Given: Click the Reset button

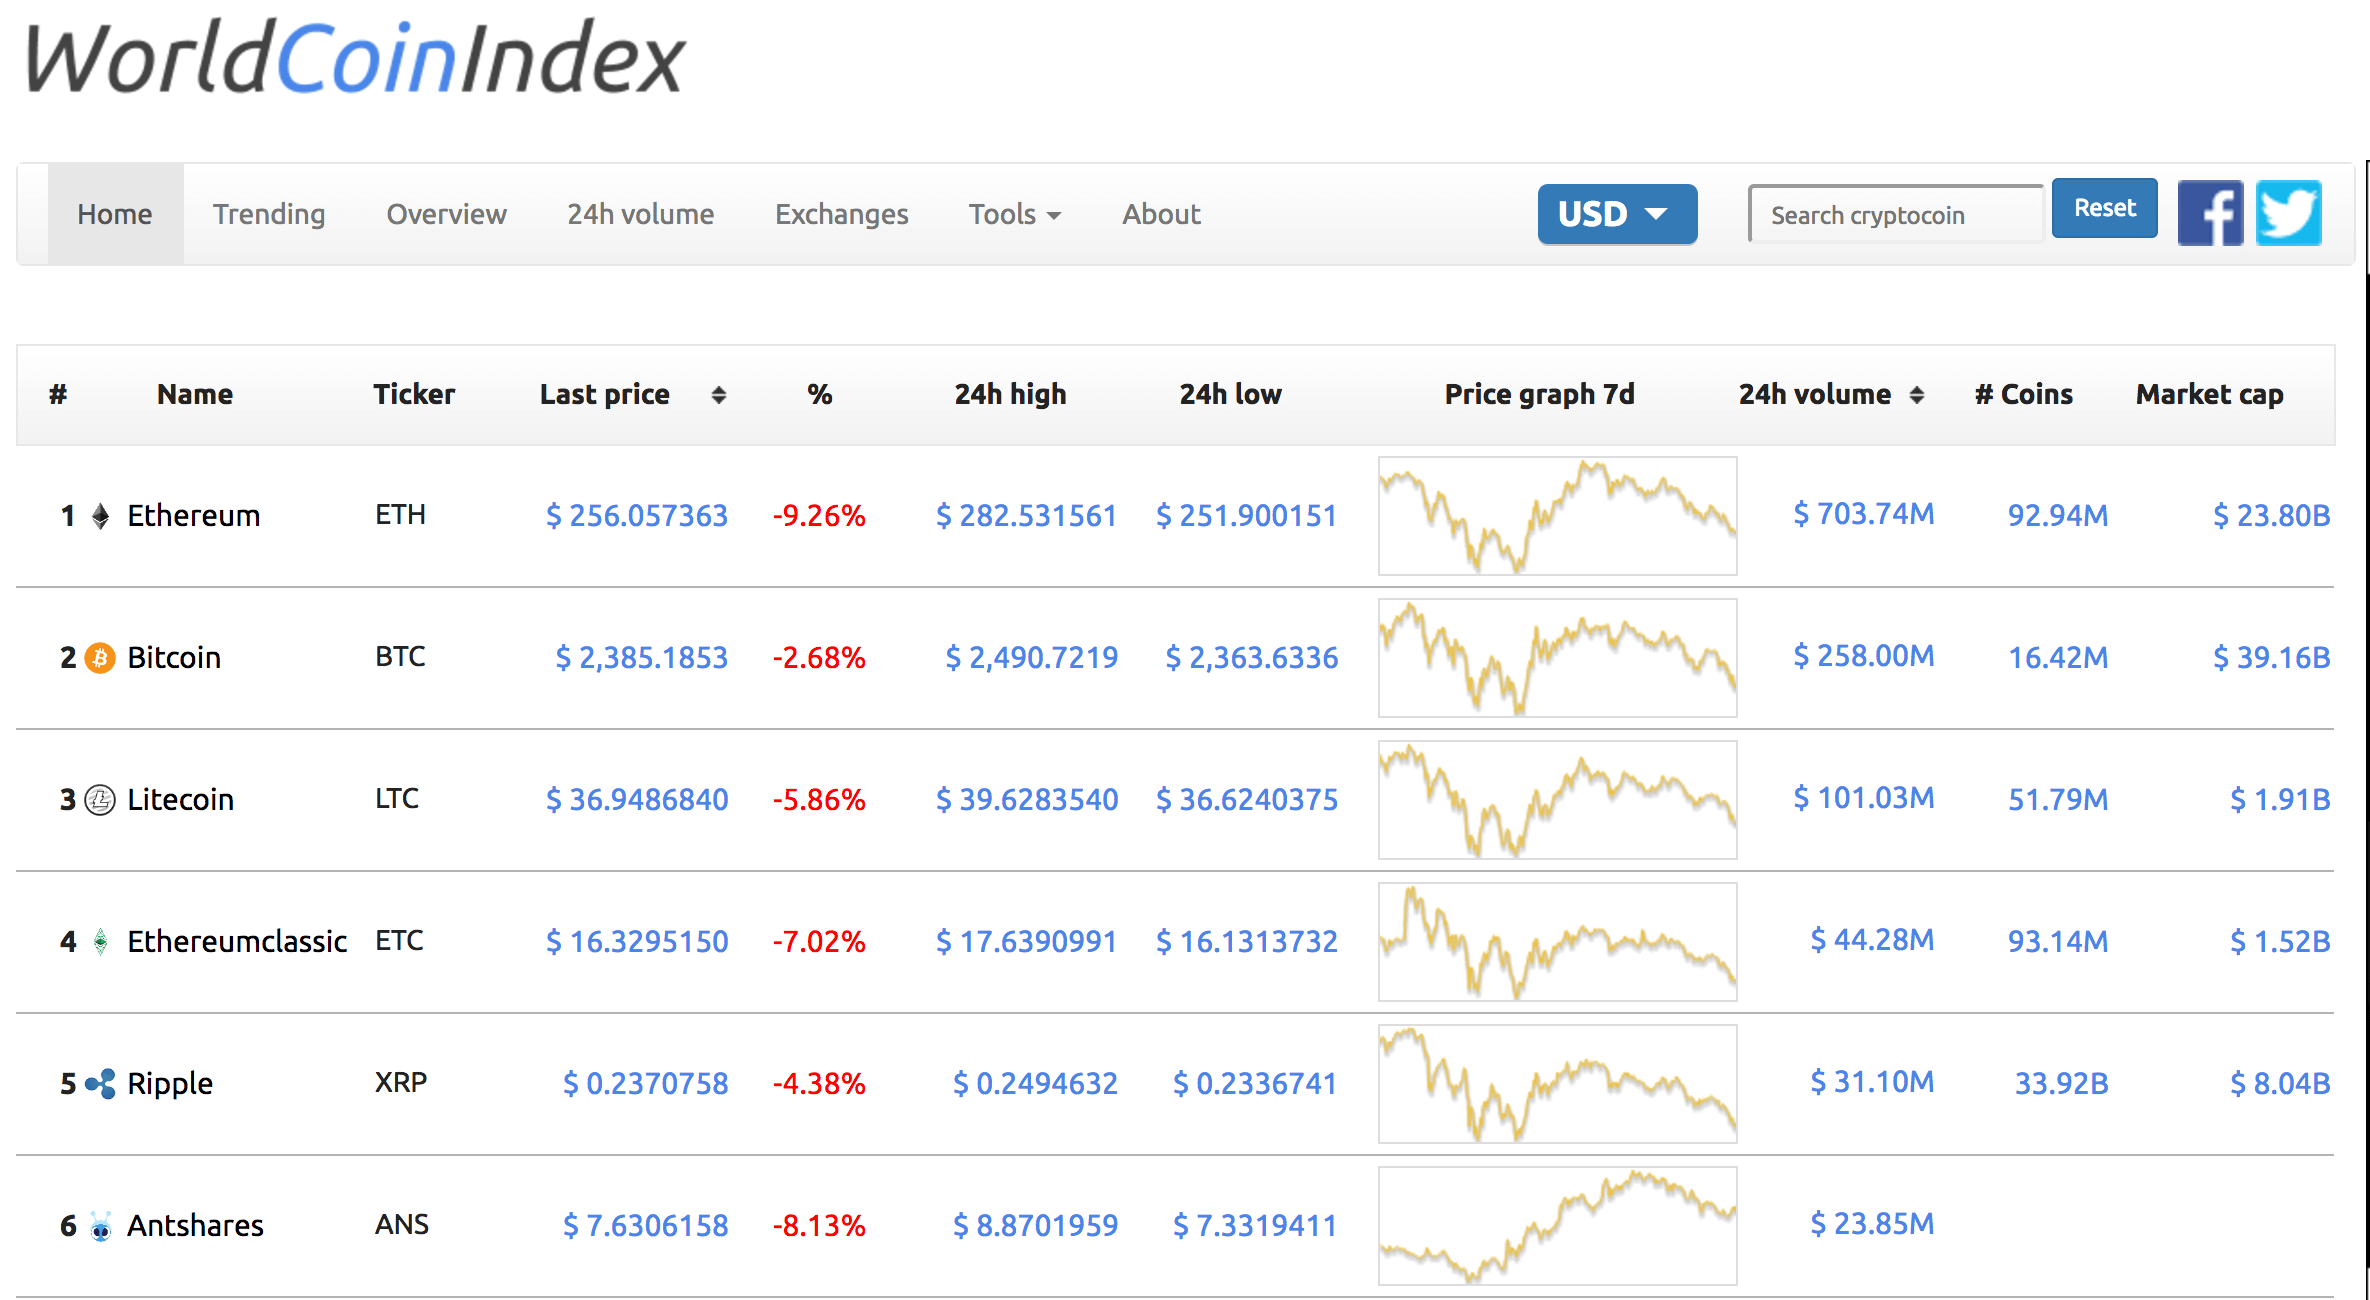Looking at the screenshot, I should pos(2104,208).
